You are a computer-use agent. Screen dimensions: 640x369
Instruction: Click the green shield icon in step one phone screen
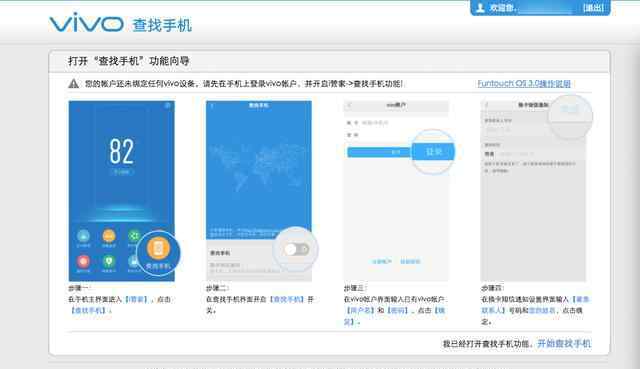pos(109,261)
